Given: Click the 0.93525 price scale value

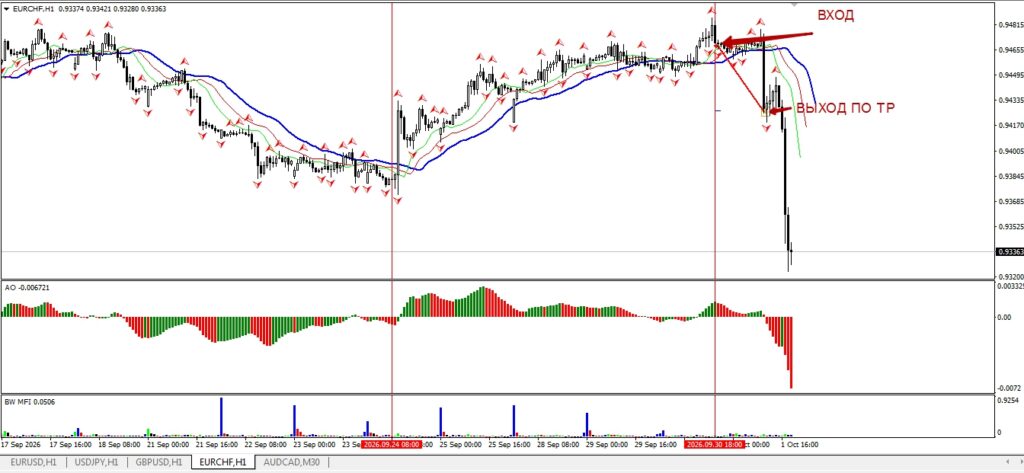Looking at the screenshot, I should 1010,227.
